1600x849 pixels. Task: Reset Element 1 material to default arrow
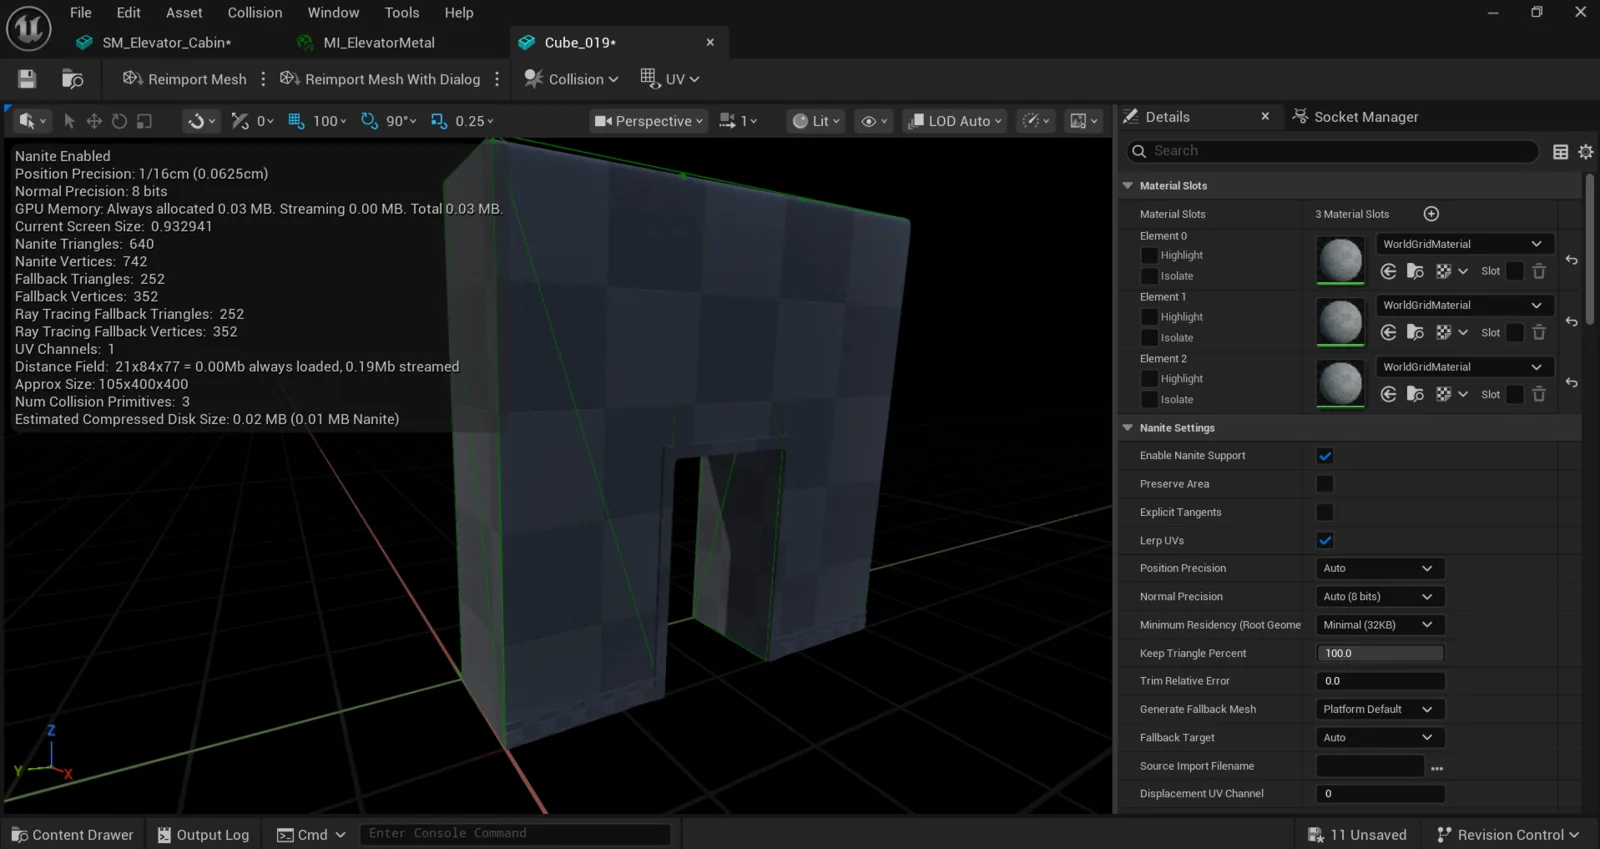(x=1572, y=321)
